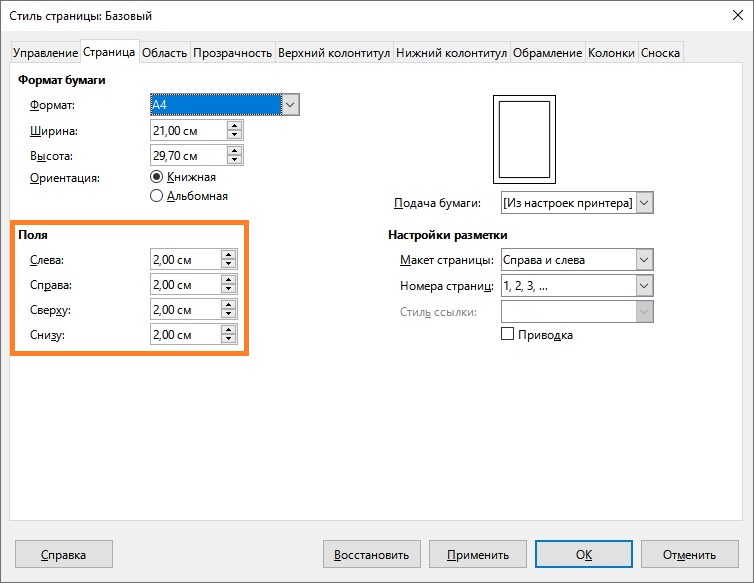Open the Макет страницы dropdown

point(644,260)
